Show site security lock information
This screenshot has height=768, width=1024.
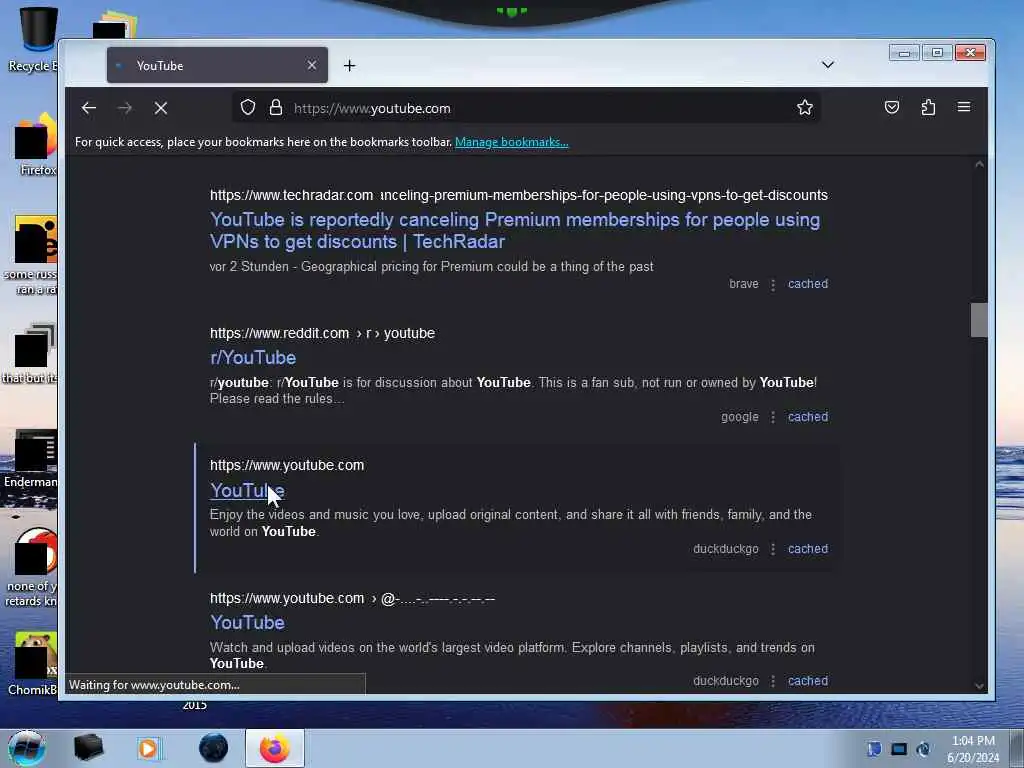point(276,108)
